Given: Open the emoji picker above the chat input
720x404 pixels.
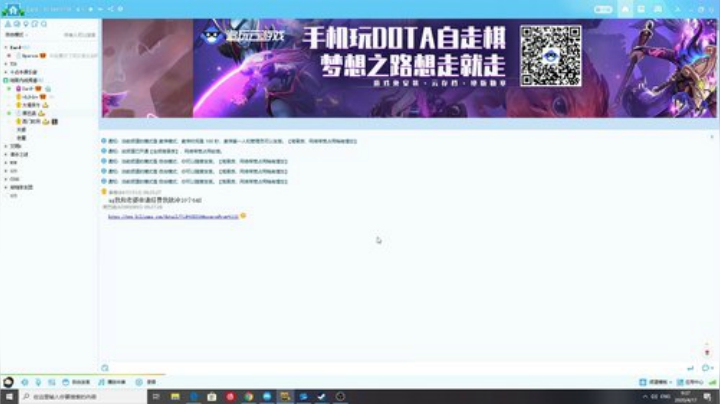Looking at the screenshot, I should click(105, 368).
